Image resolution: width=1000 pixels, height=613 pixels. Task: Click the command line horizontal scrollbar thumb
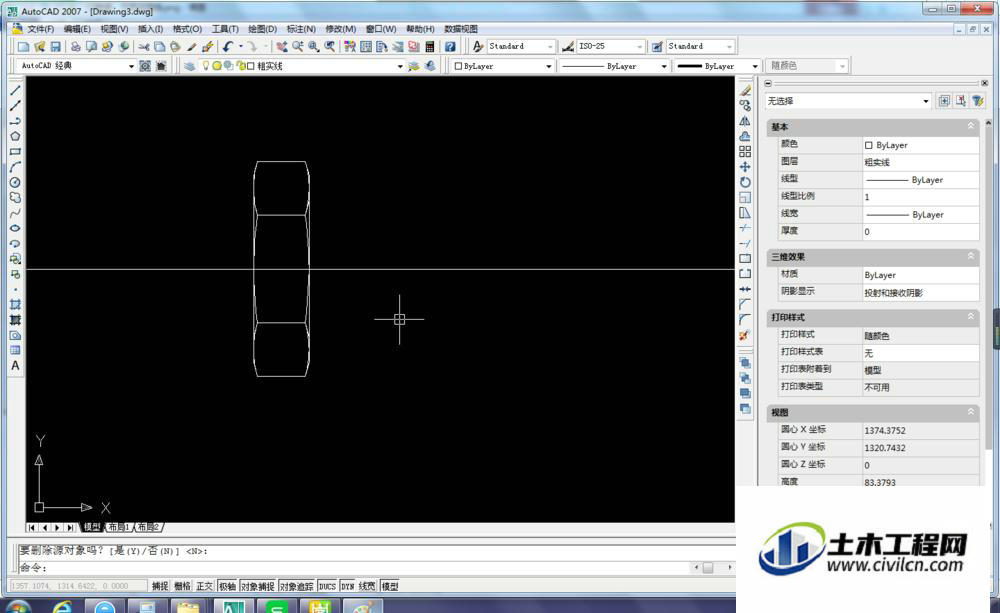[x=708, y=568]
